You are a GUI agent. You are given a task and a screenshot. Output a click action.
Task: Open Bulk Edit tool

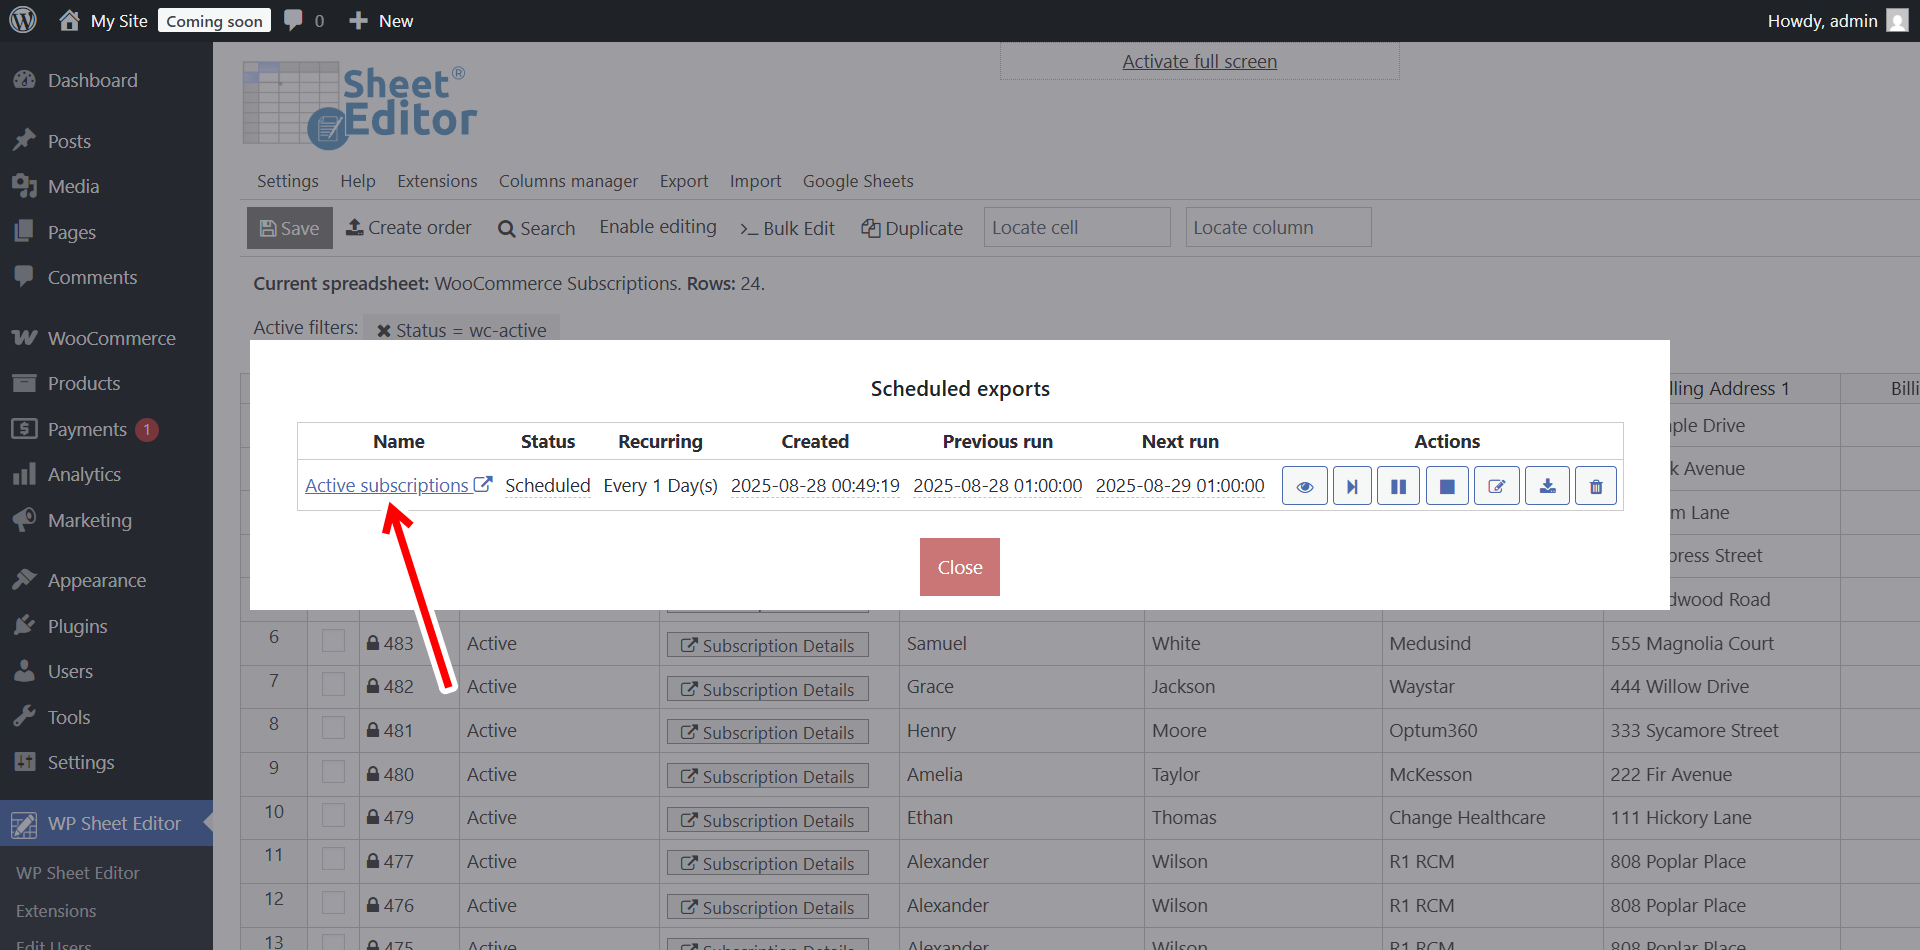(x=787, y=228)
